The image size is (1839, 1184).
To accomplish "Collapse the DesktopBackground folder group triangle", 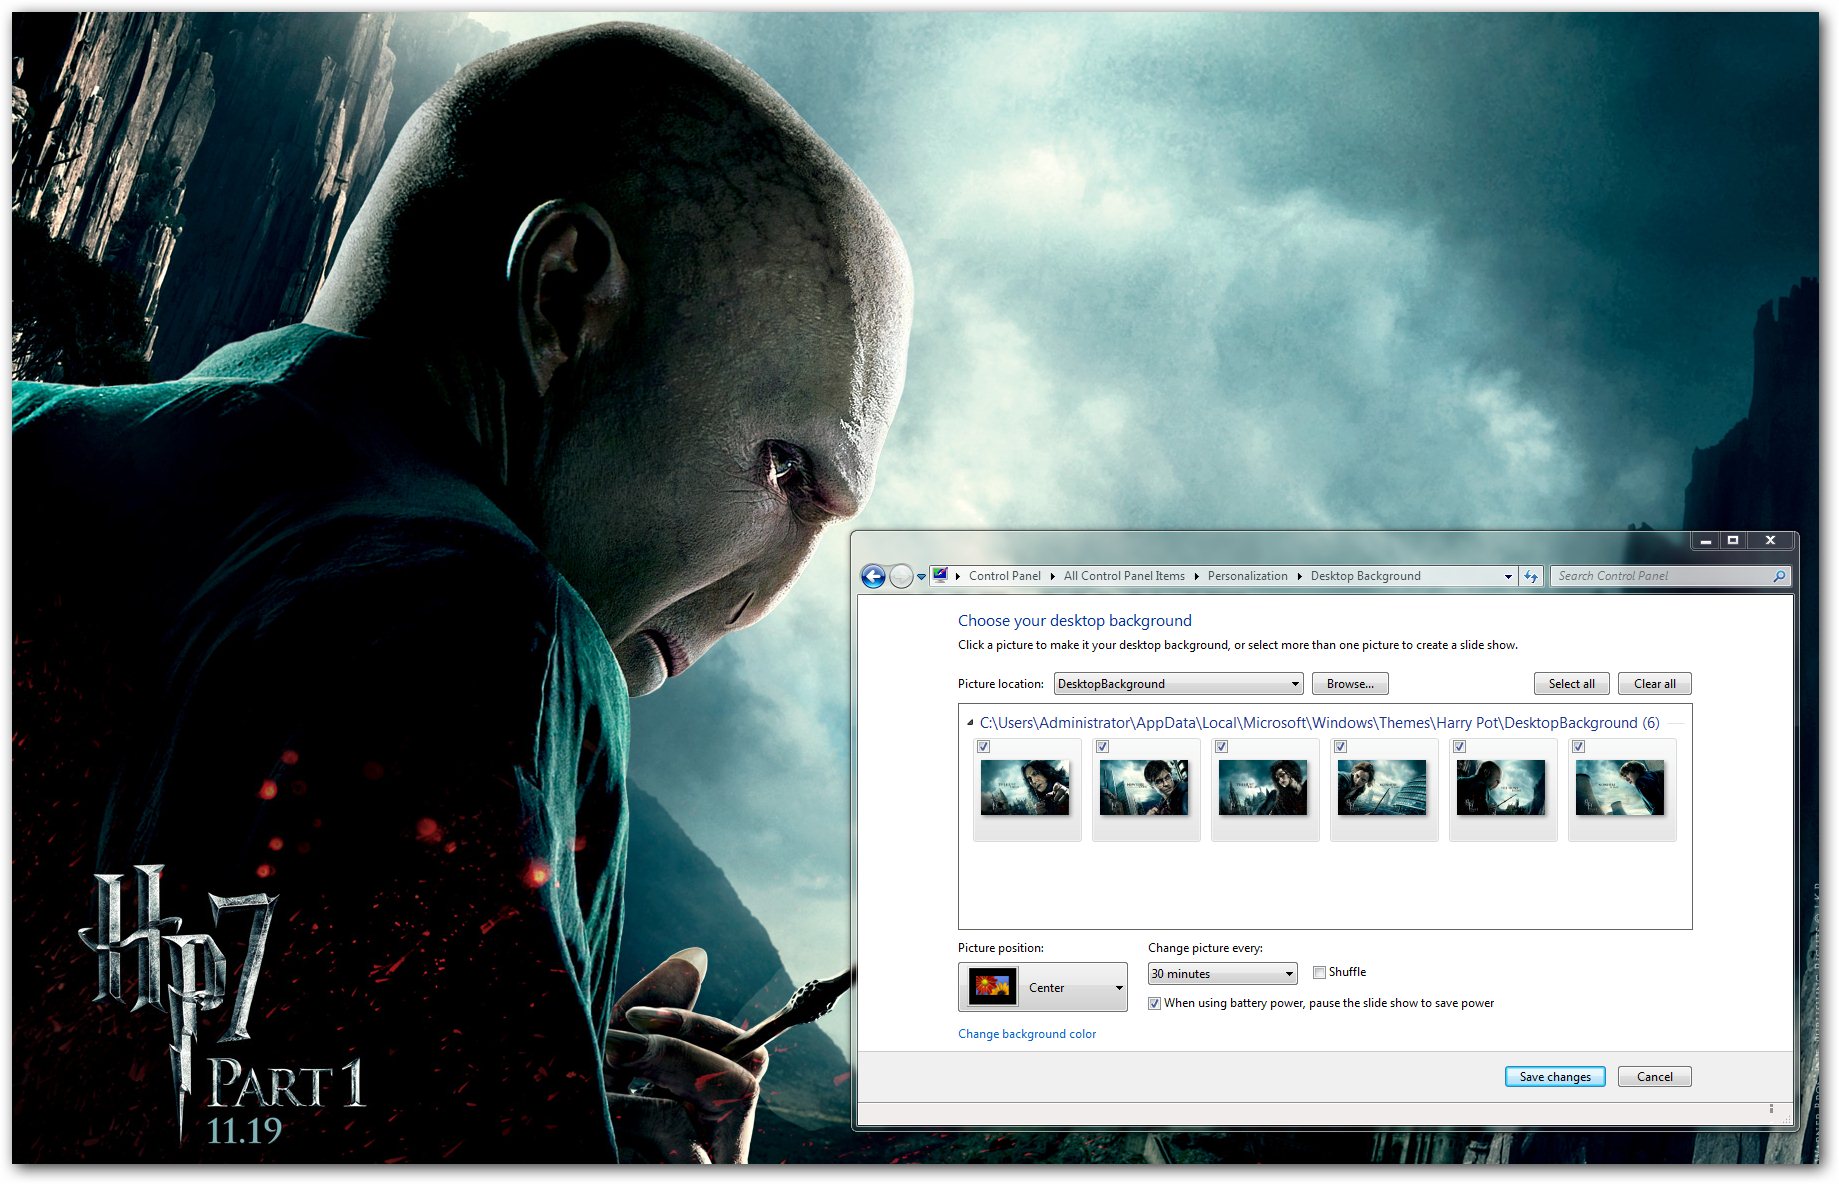I will coord(970,722).
